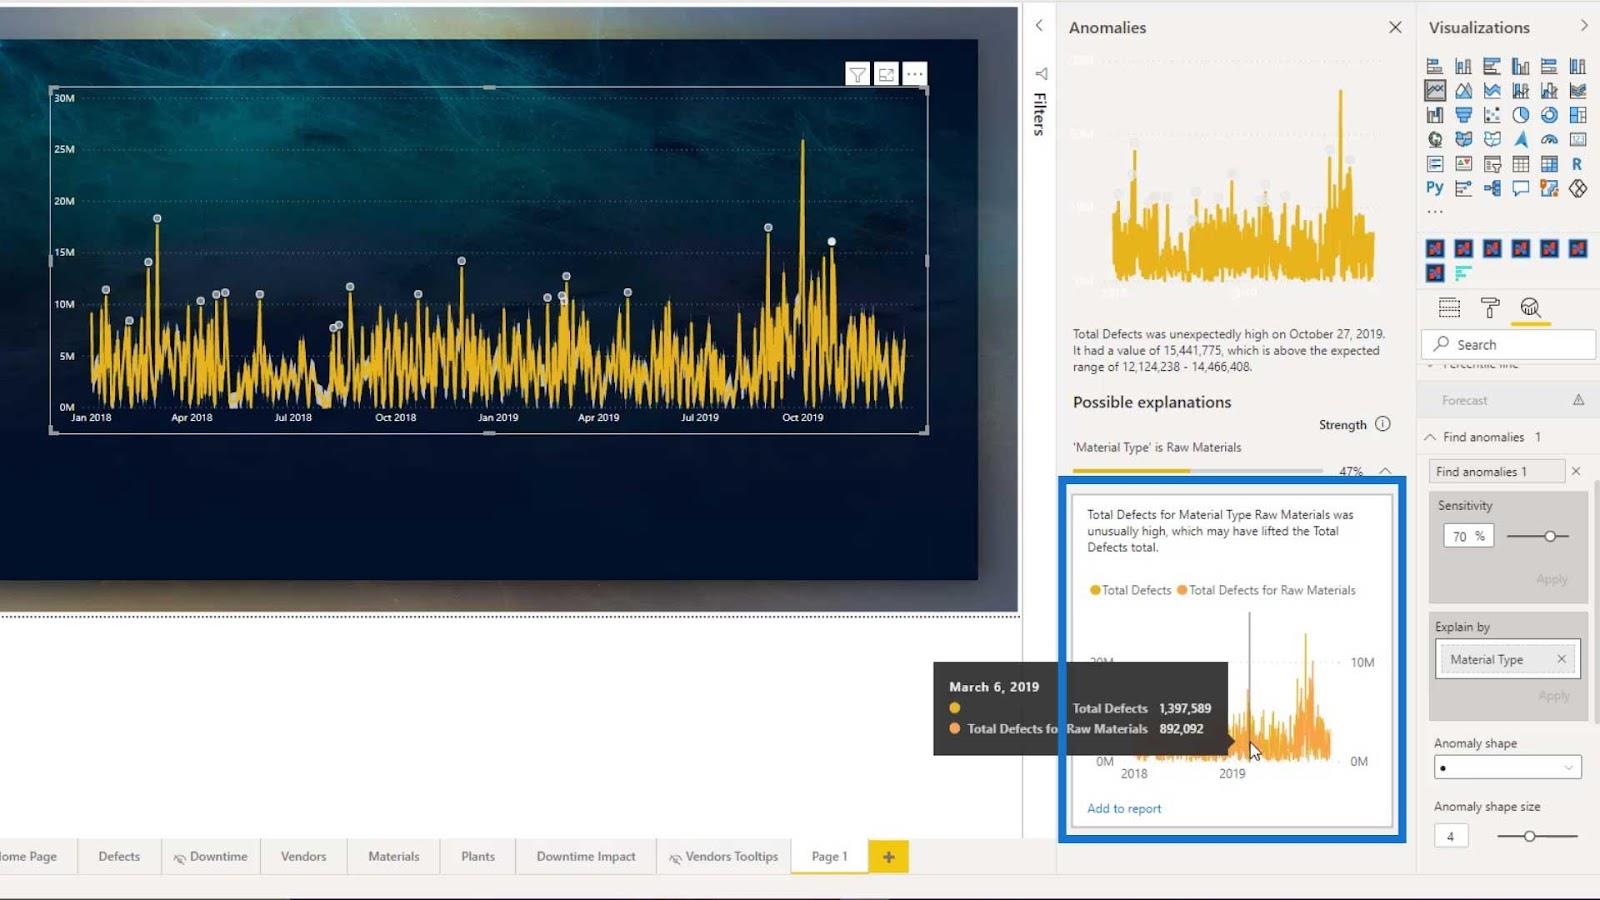Select the Funnel chart visual

point(1463,115)
